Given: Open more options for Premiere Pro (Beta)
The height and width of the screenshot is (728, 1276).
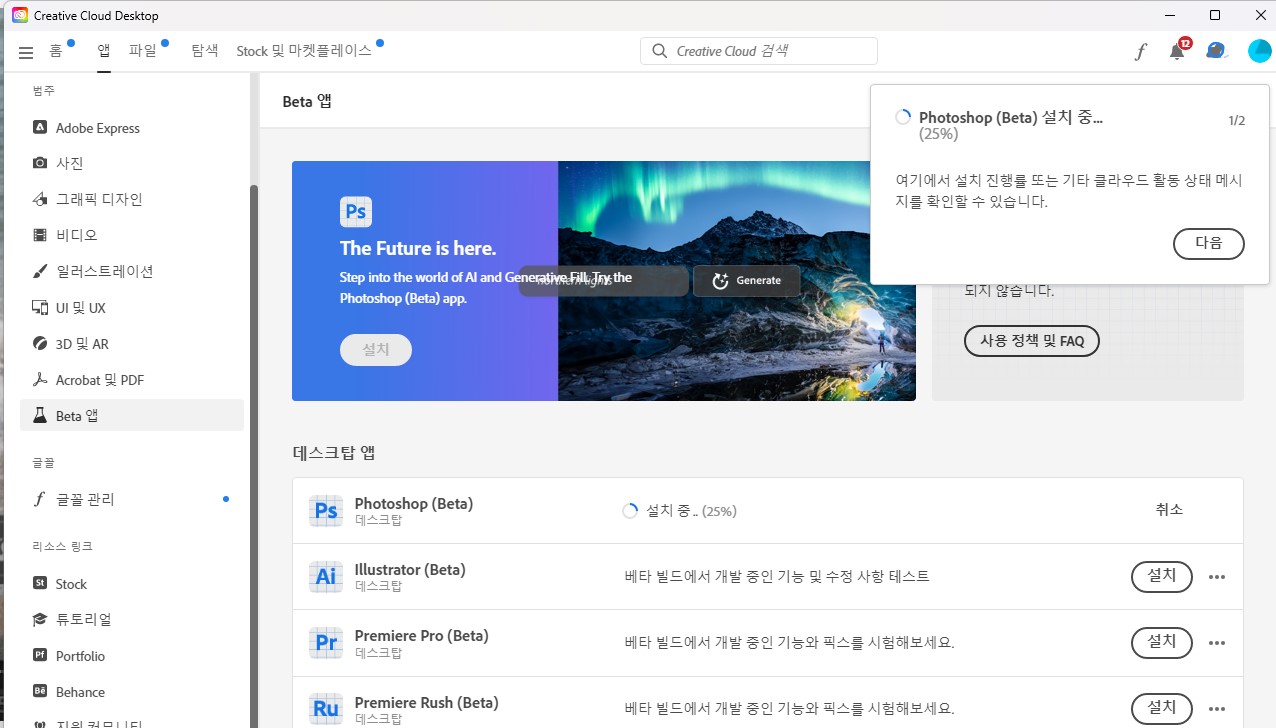Looking at the screenshot, I should point(1217,643).
